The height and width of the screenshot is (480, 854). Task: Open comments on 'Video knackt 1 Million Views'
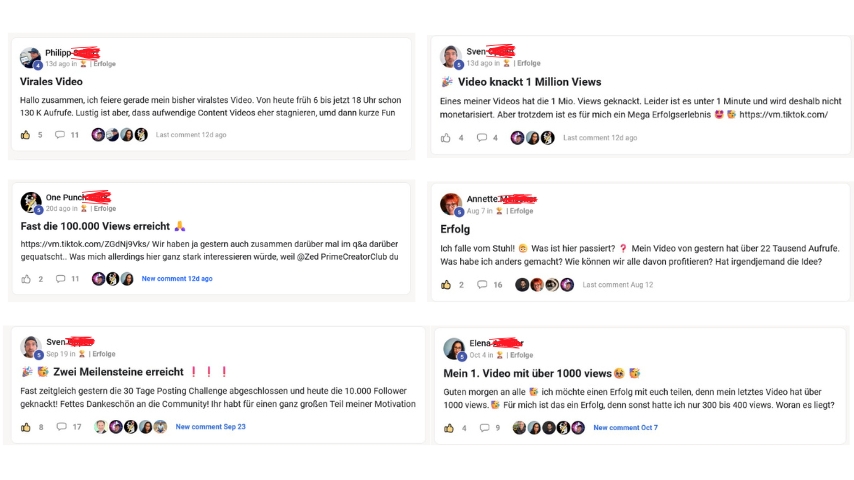(481, 138)
